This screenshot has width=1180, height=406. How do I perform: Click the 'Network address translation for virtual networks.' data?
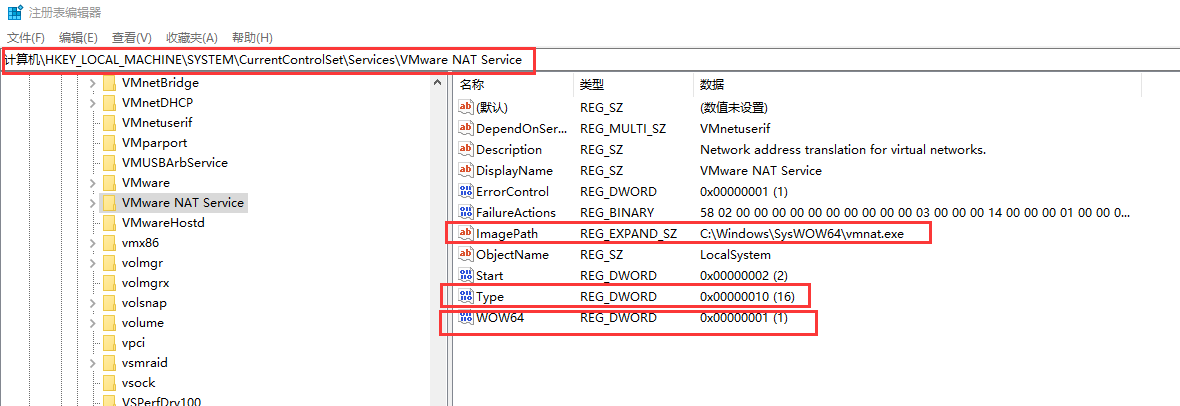click(x=843, y=150)
